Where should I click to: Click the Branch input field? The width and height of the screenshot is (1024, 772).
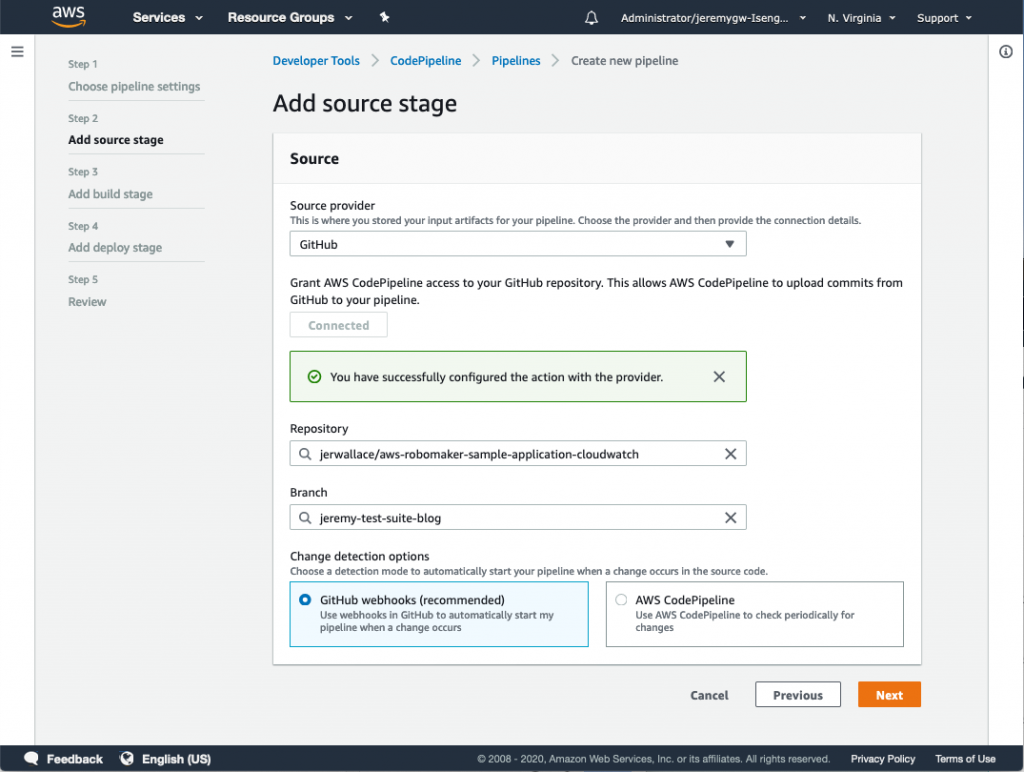518,518
